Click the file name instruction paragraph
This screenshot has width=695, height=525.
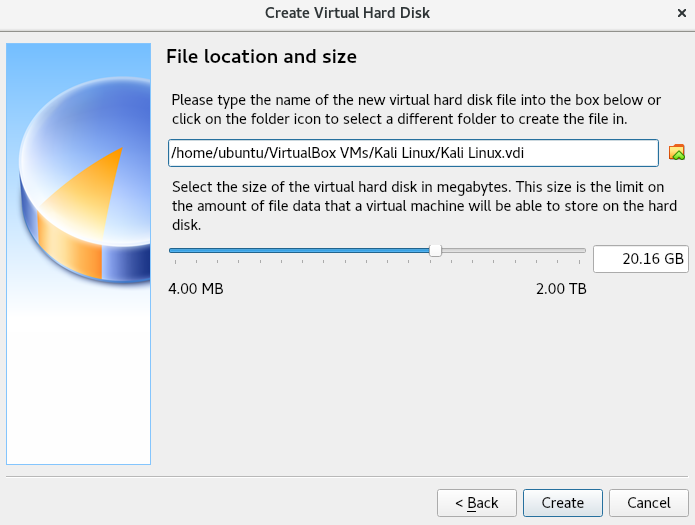416,109
